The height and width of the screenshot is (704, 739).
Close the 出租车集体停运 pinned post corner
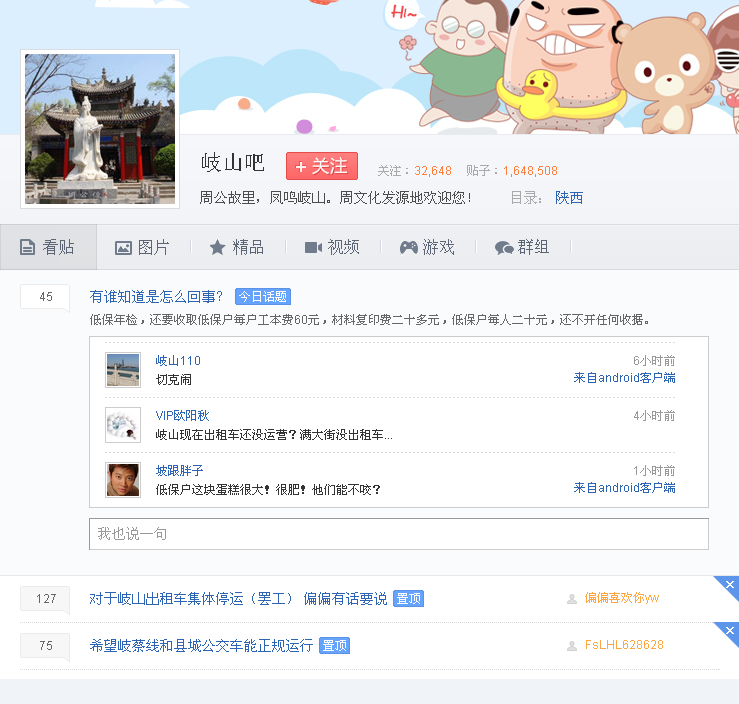click(x=730, y=585)
